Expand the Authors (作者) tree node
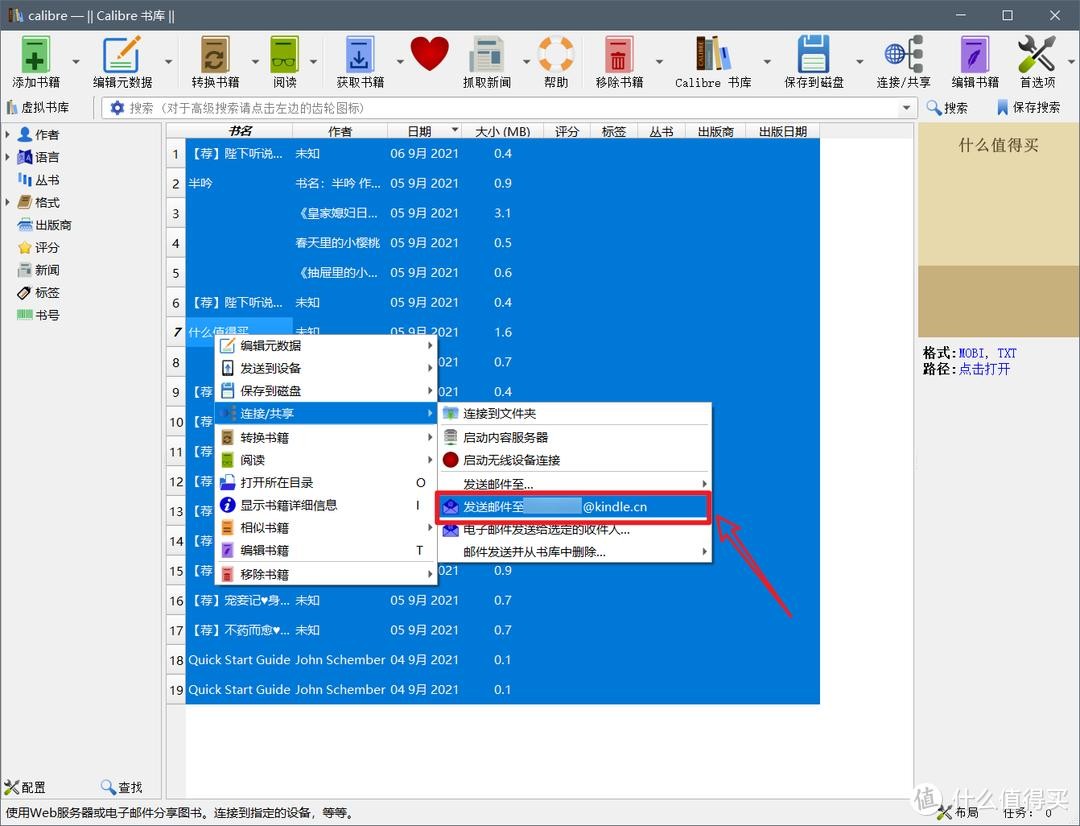 click(x=8, y=134)
